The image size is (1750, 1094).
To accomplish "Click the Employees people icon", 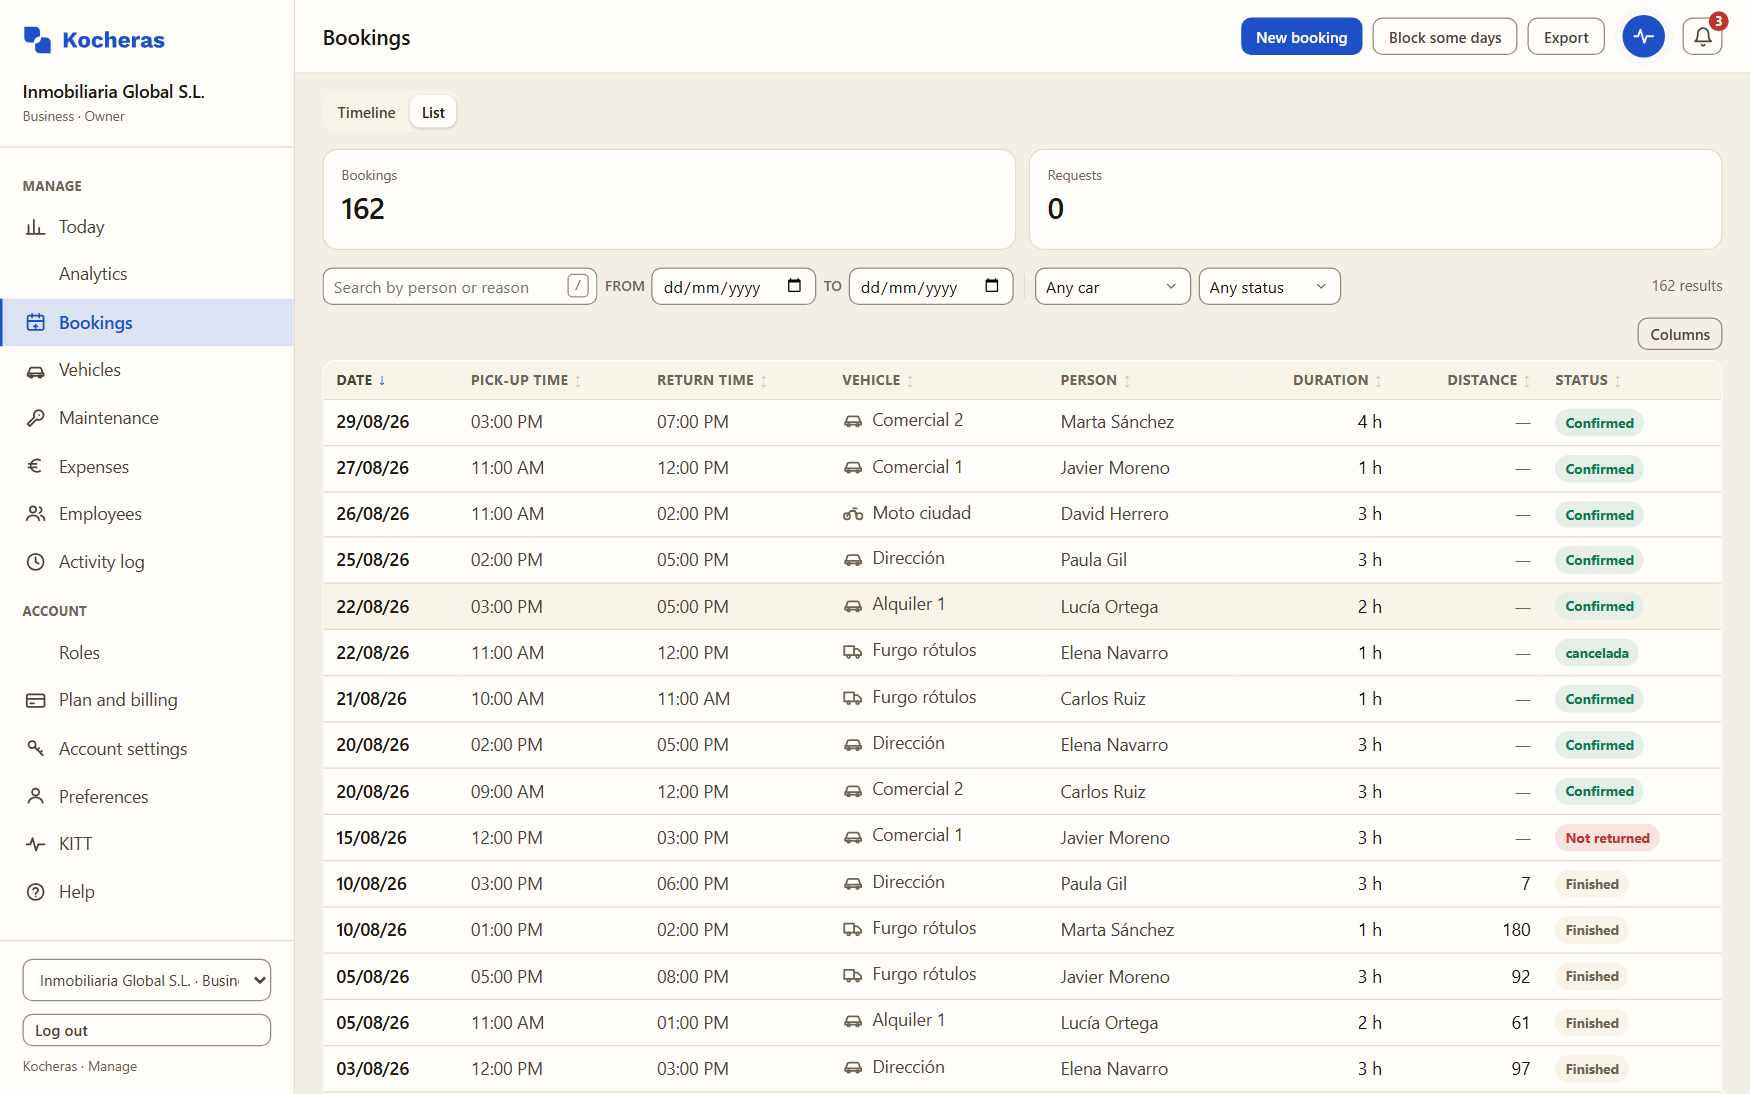I will [35, 514].
